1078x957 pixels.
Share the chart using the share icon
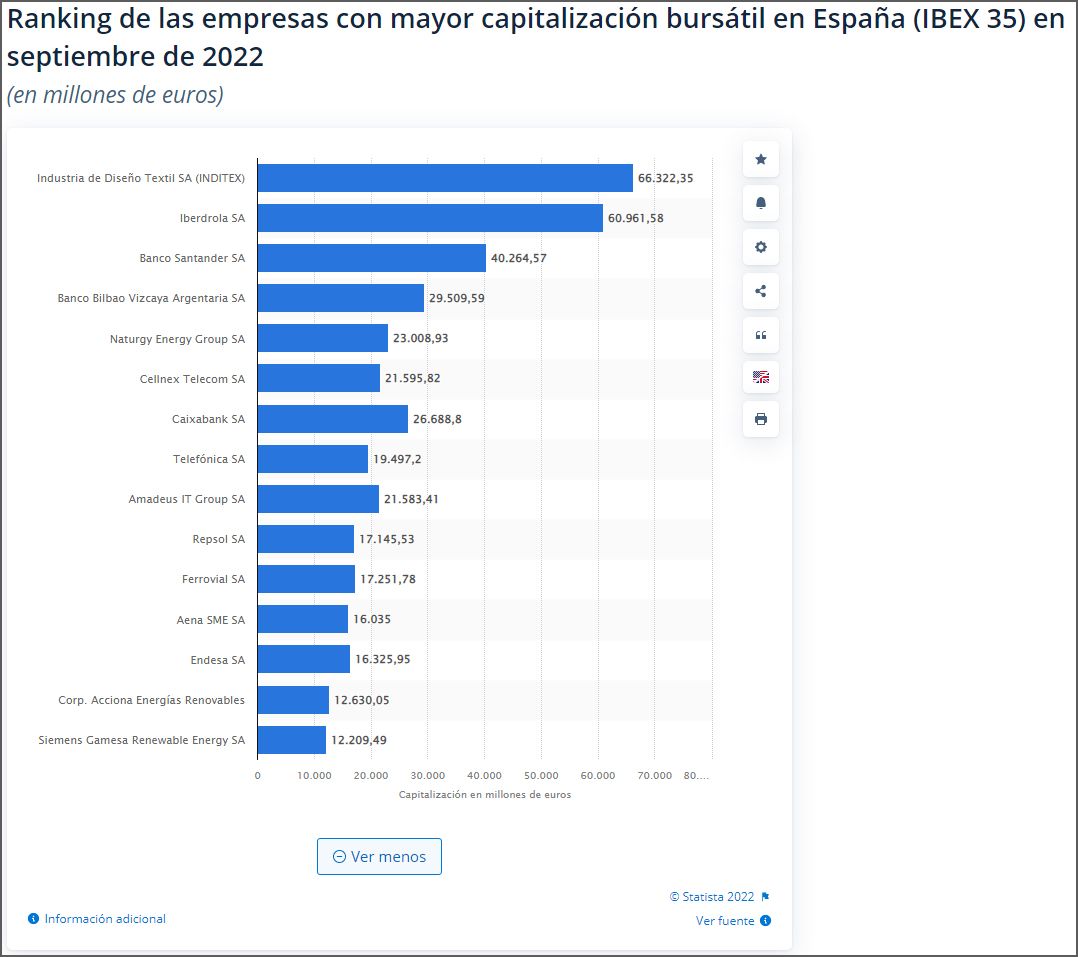[760, 291]
